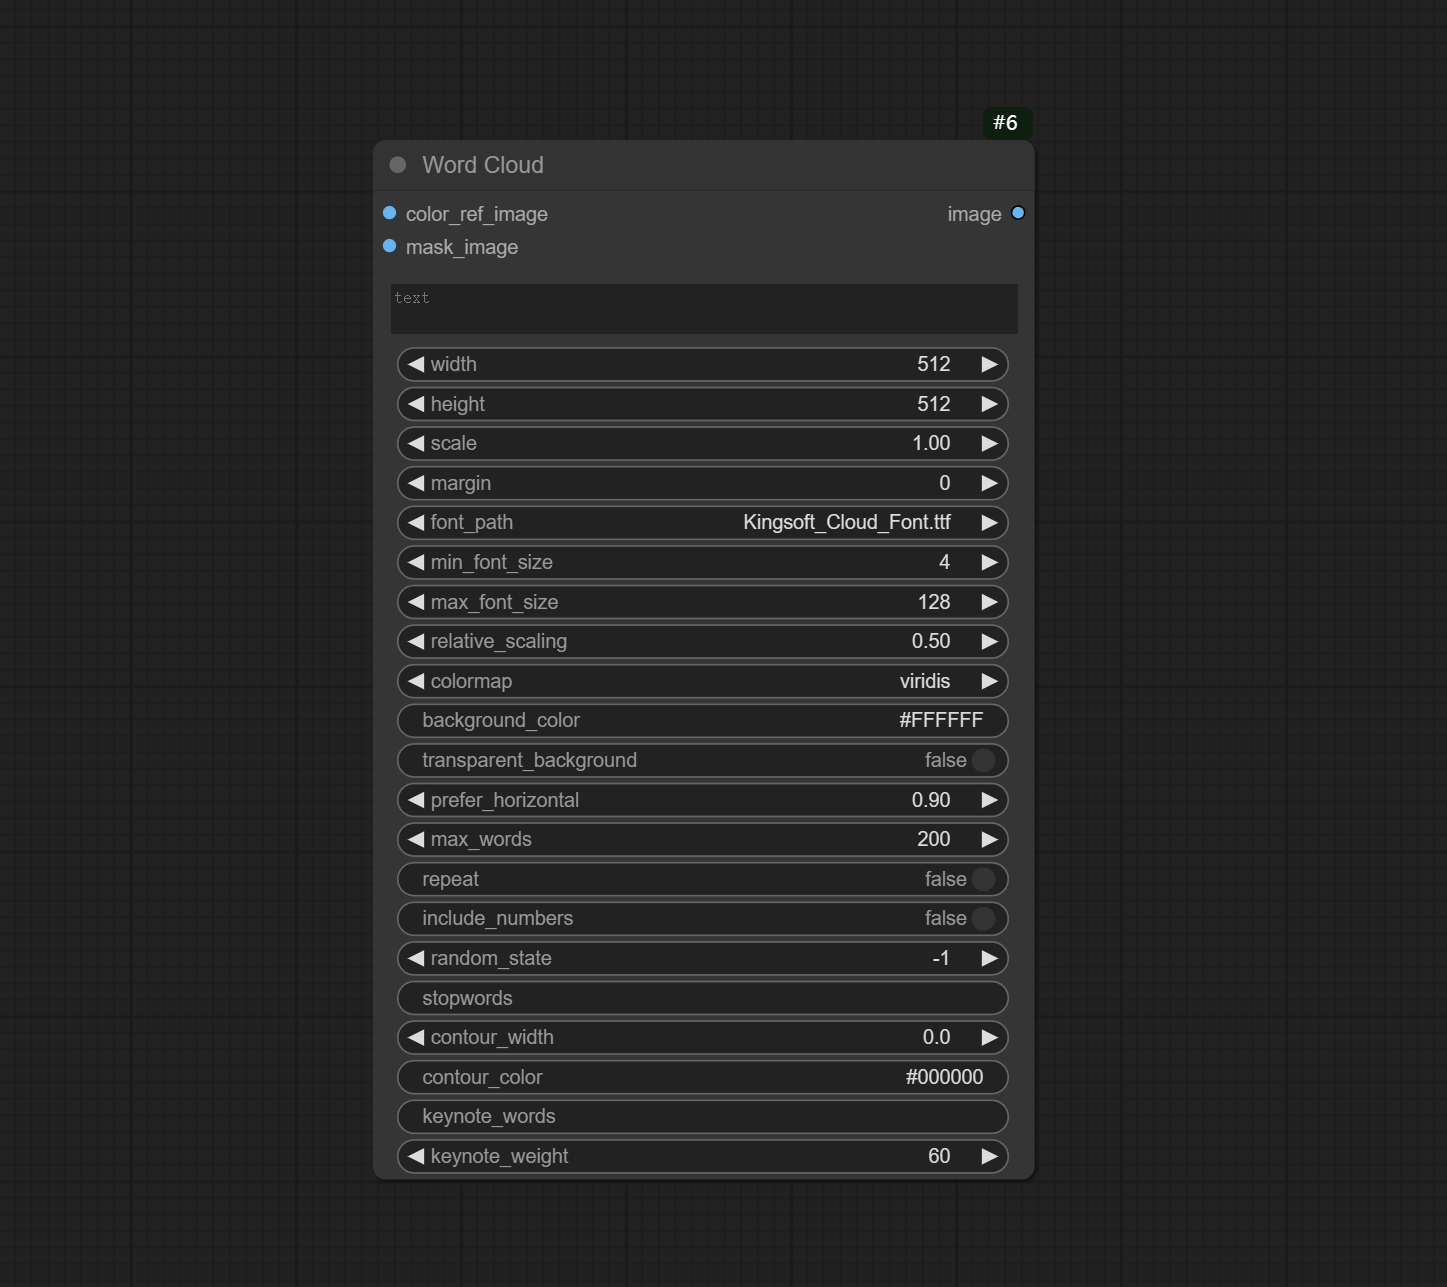Click the image output connector
Screen dimensions: 1447x1287
tap(1018, 213)
